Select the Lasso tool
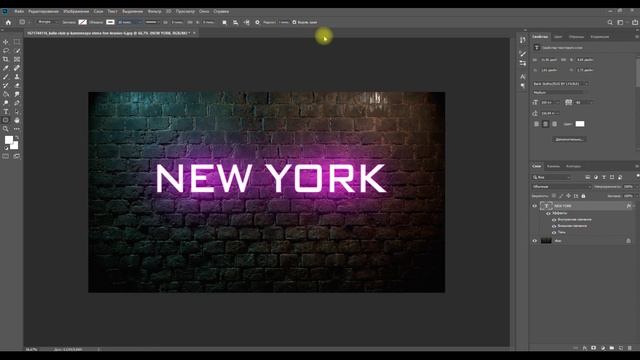 [x=6, y=51]
